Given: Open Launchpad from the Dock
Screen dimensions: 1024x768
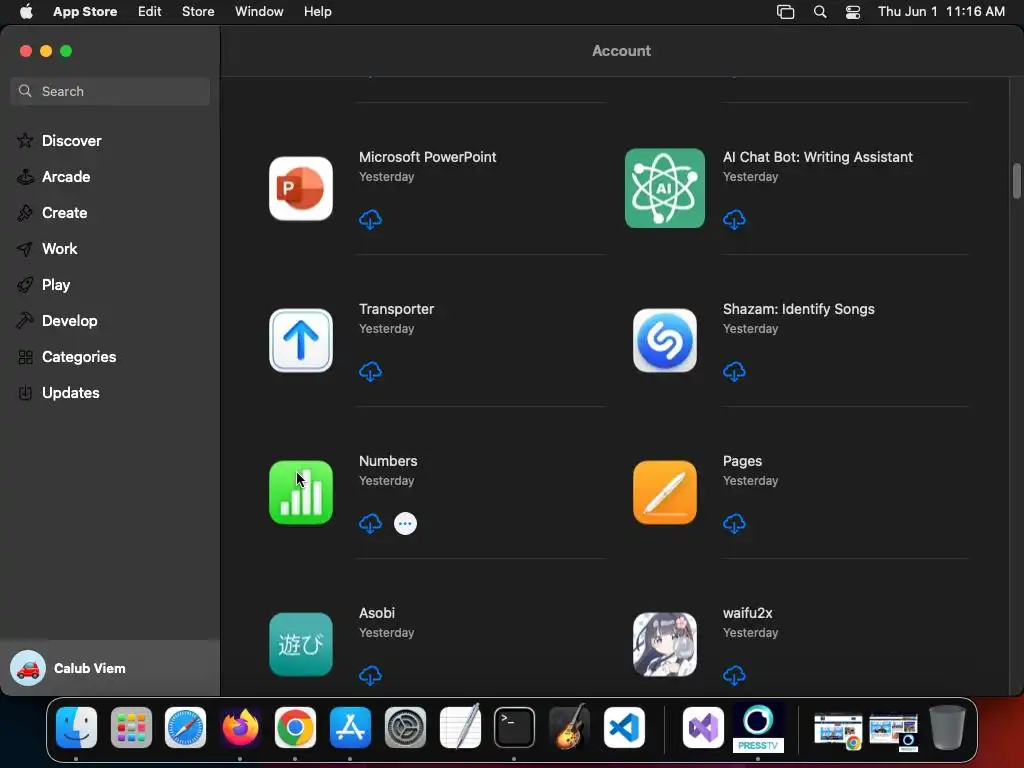Looking at the screenshot, I should (131, 728).
